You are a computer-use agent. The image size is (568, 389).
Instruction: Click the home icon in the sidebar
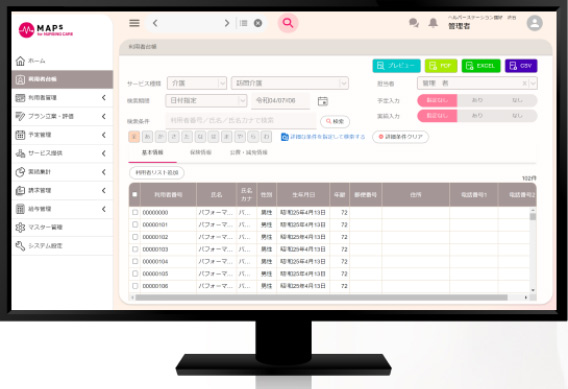(x=20, y=61)
